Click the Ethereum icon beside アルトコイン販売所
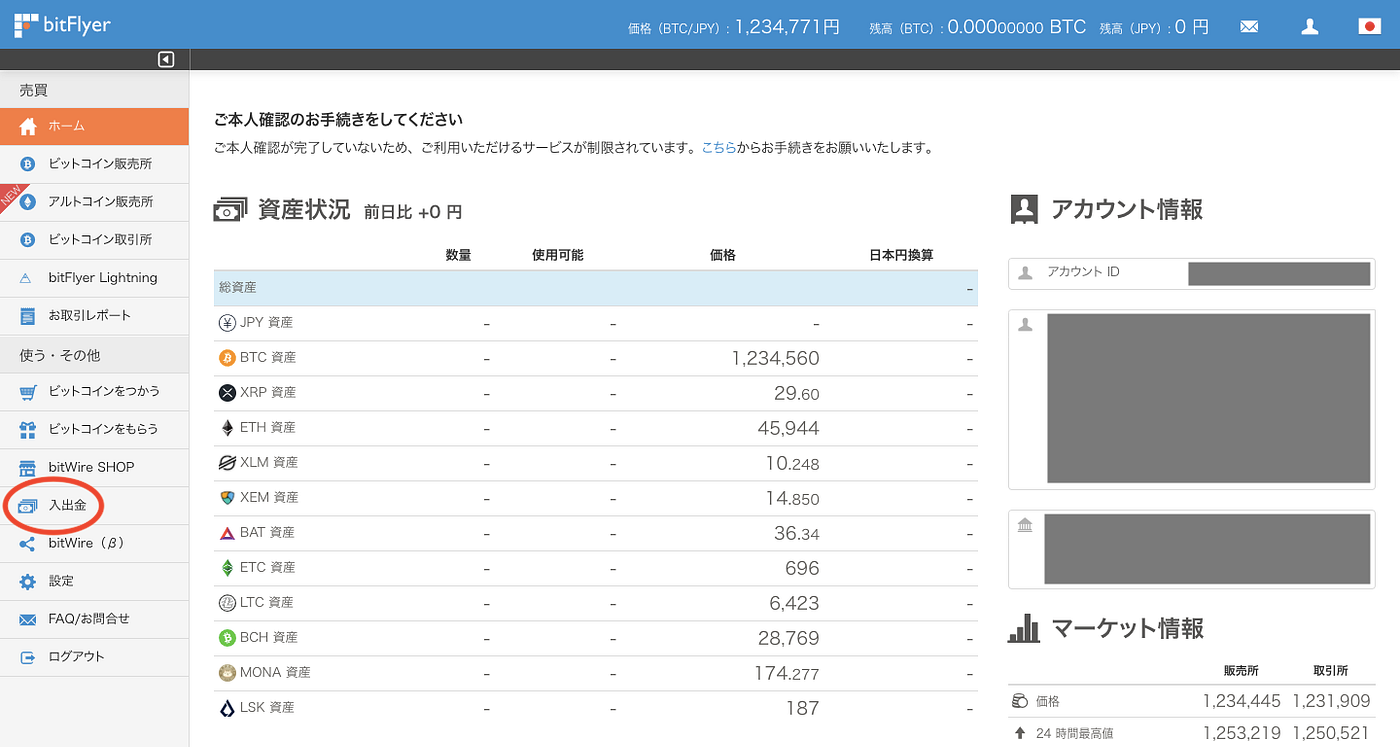The image size is (1400, 747). (28, 202)
